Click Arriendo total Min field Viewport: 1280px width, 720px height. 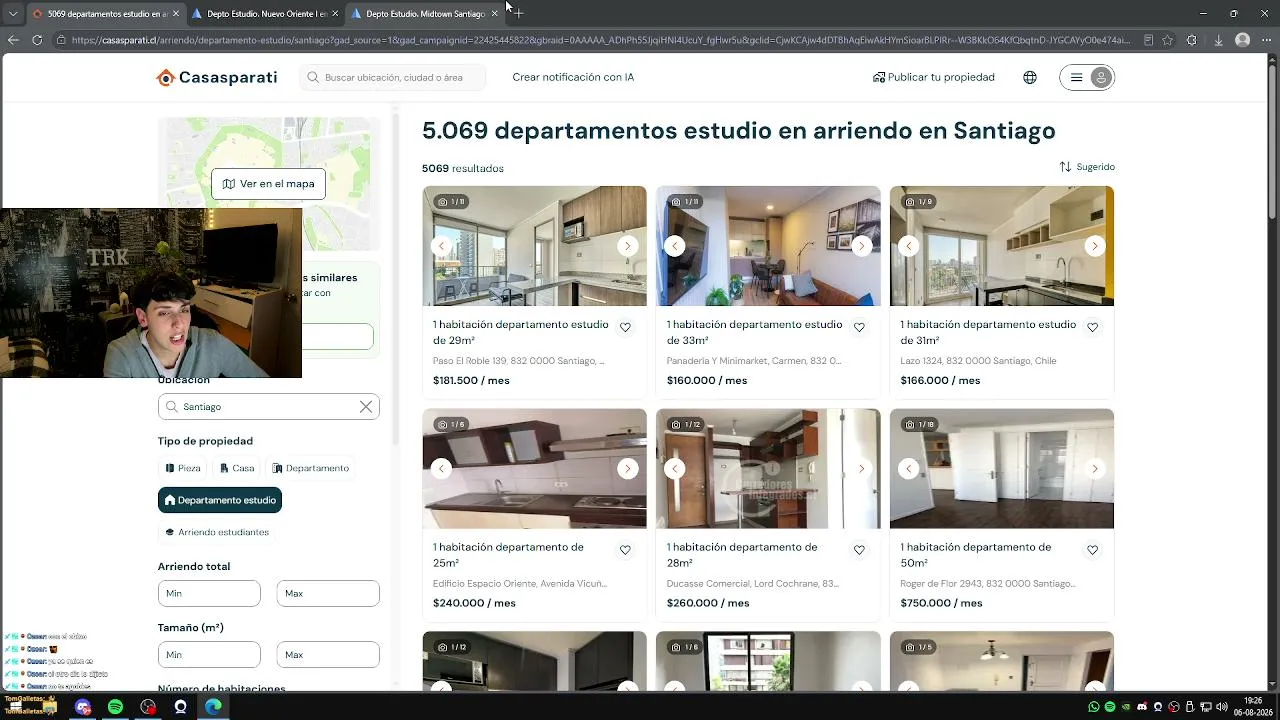coord(209,593)
